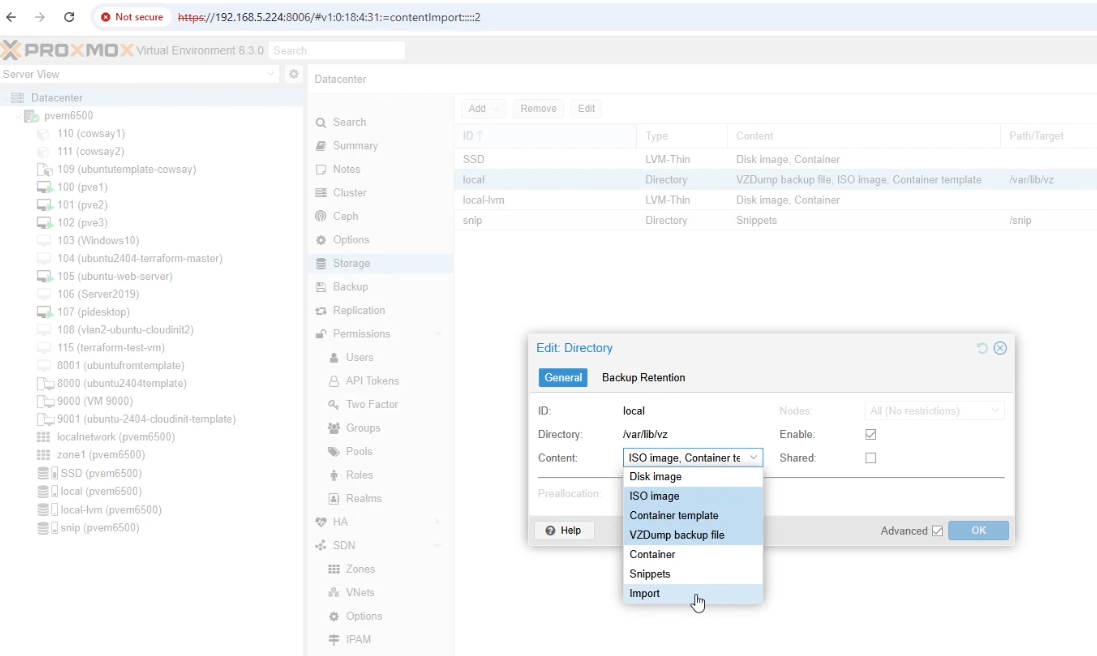Open the Content dropdown arrow
The height and width of the screenshot is (656, 1097).
pyautogui.click(x=753, y=457)
